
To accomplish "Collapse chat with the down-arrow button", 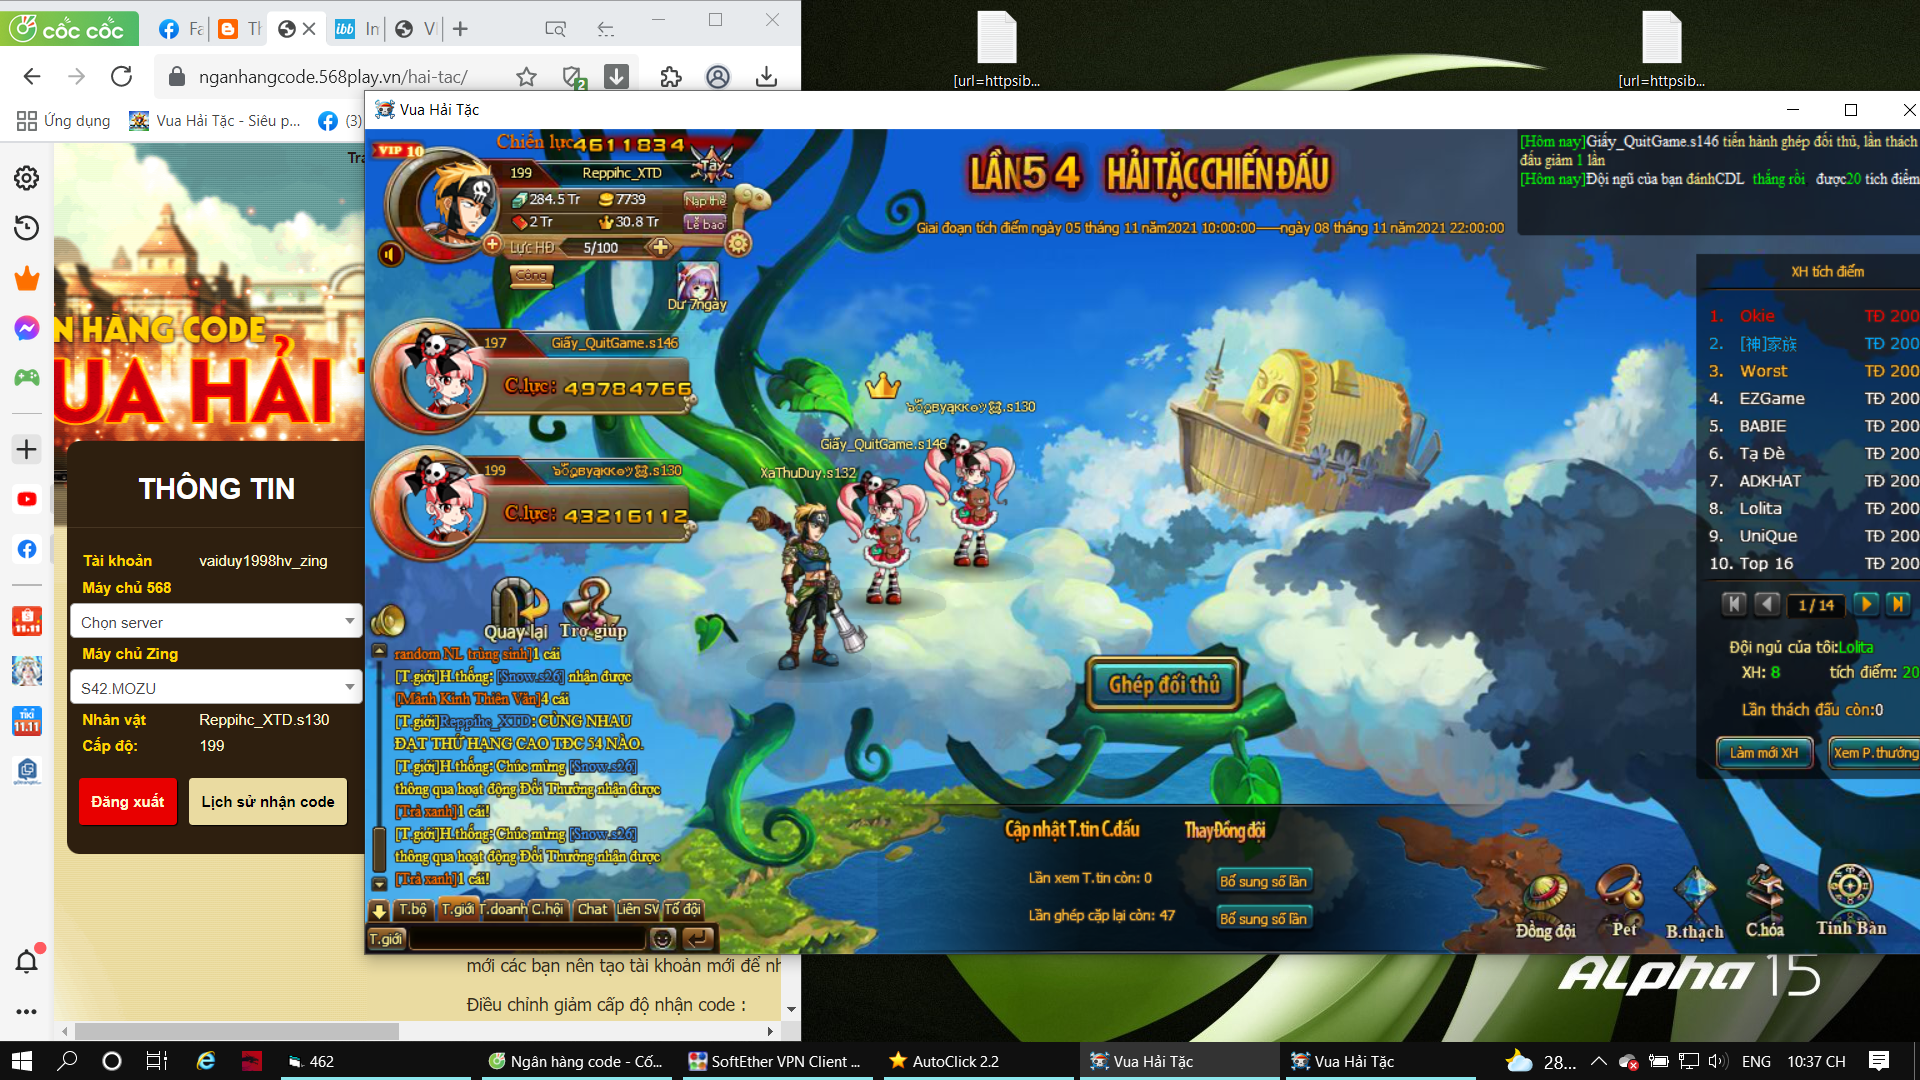I will [x=379, y=910].
